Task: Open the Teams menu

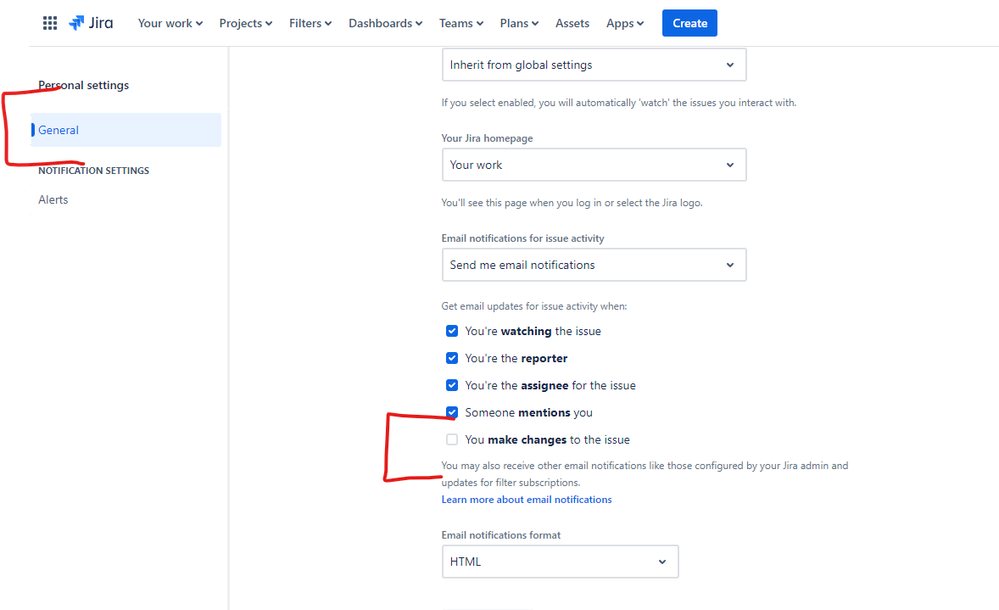Action: [x=460, y=23]
